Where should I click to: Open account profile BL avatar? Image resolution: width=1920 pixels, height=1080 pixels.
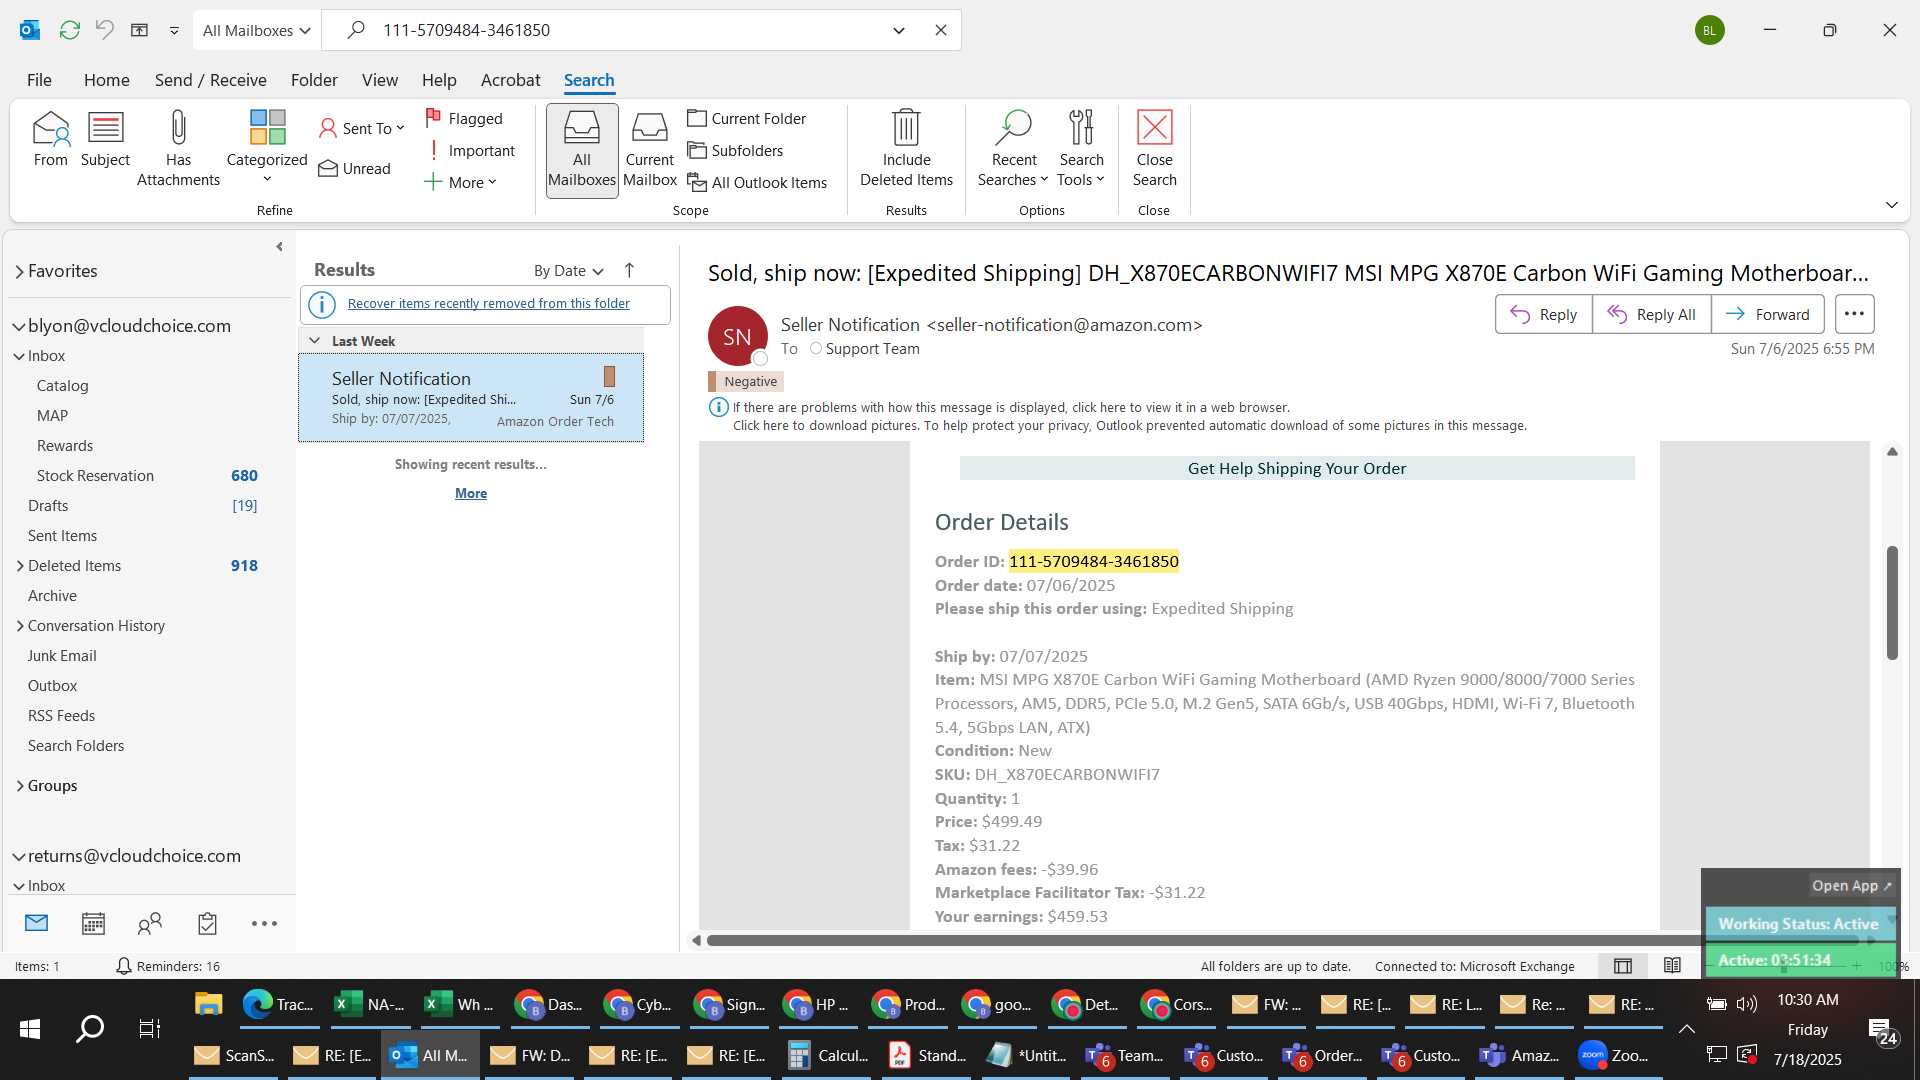pos(1709,30)
